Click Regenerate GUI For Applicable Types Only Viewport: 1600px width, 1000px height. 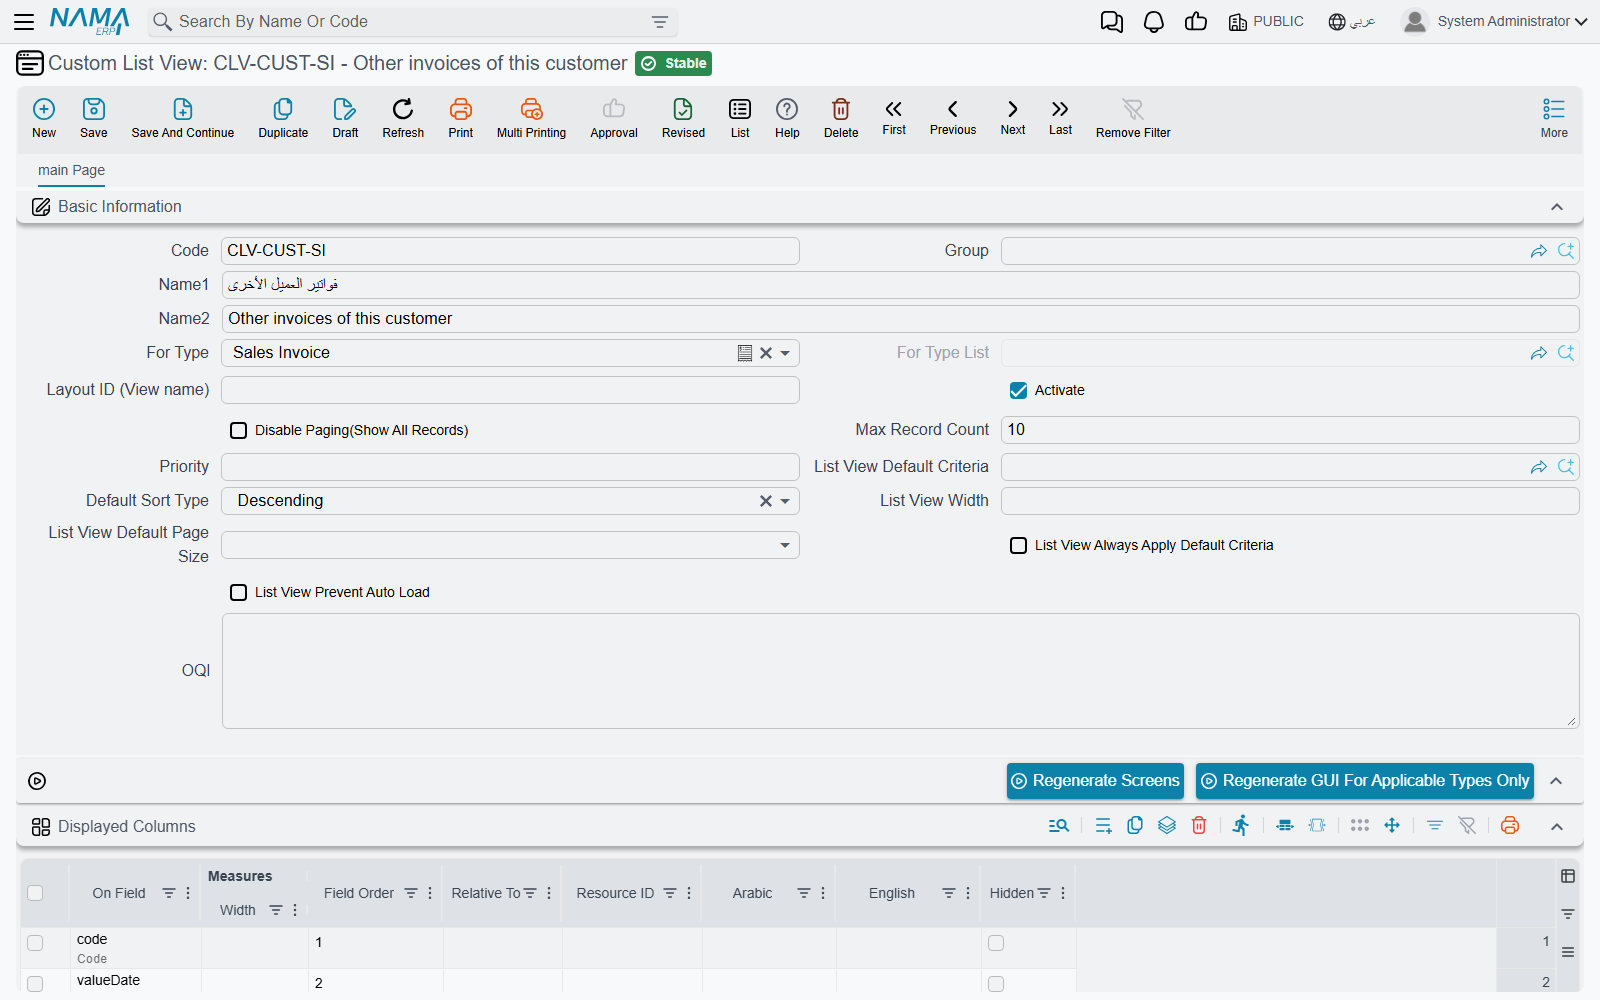pyautogui.click(x=1365, y=781)
